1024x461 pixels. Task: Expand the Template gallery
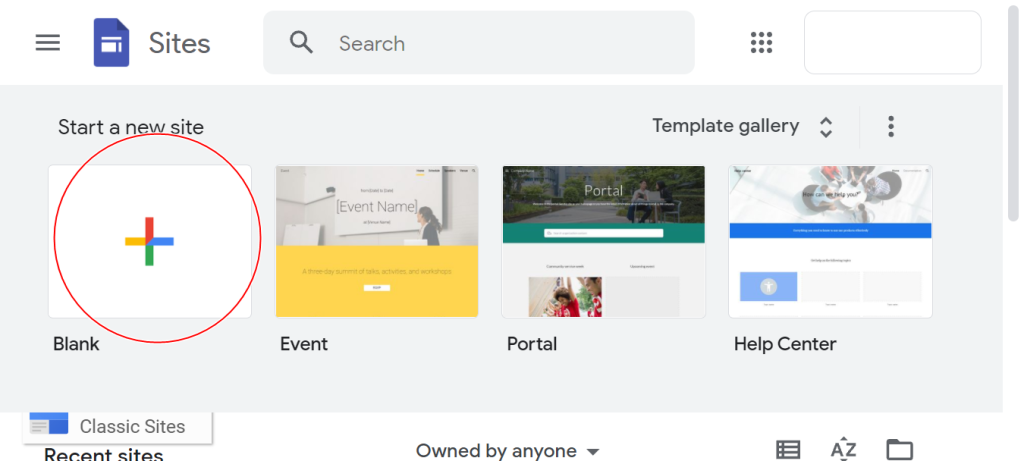(743, 126)
